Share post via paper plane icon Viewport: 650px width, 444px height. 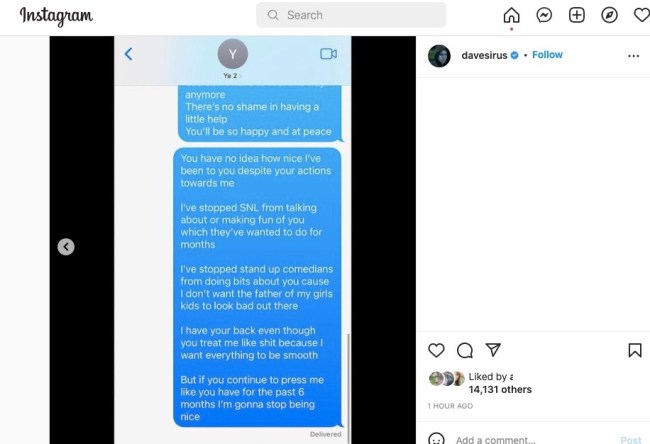[x=493, y=350]
